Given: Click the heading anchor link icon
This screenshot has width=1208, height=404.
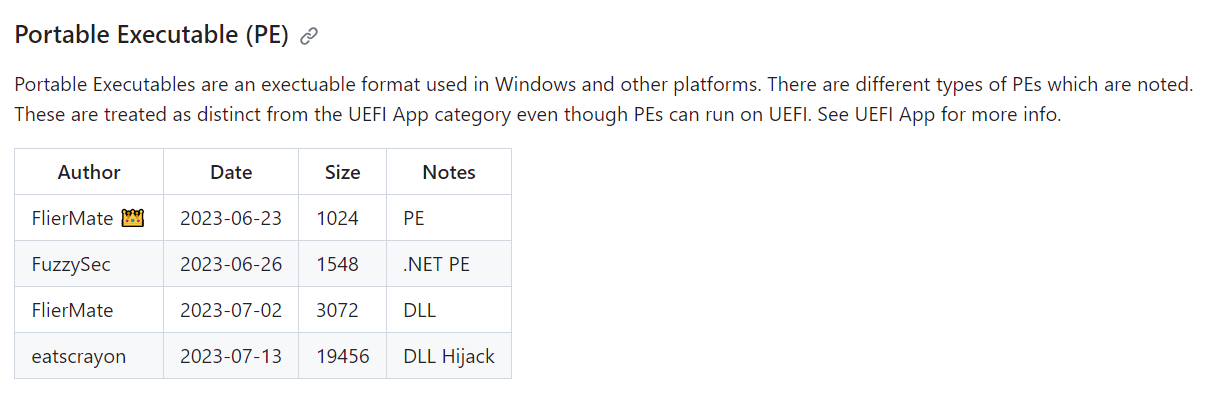Looking at the screenshot, I should coord(309,37).
